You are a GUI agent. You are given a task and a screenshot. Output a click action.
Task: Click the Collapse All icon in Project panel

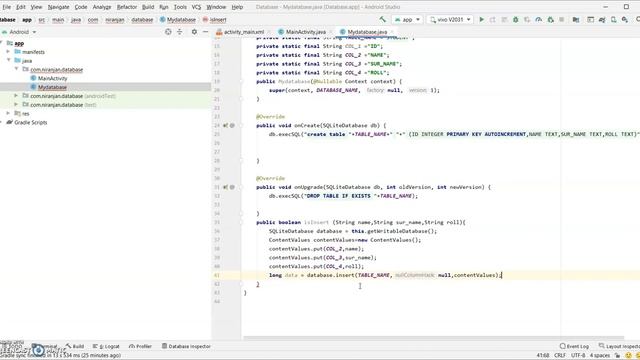pos(180,31)
